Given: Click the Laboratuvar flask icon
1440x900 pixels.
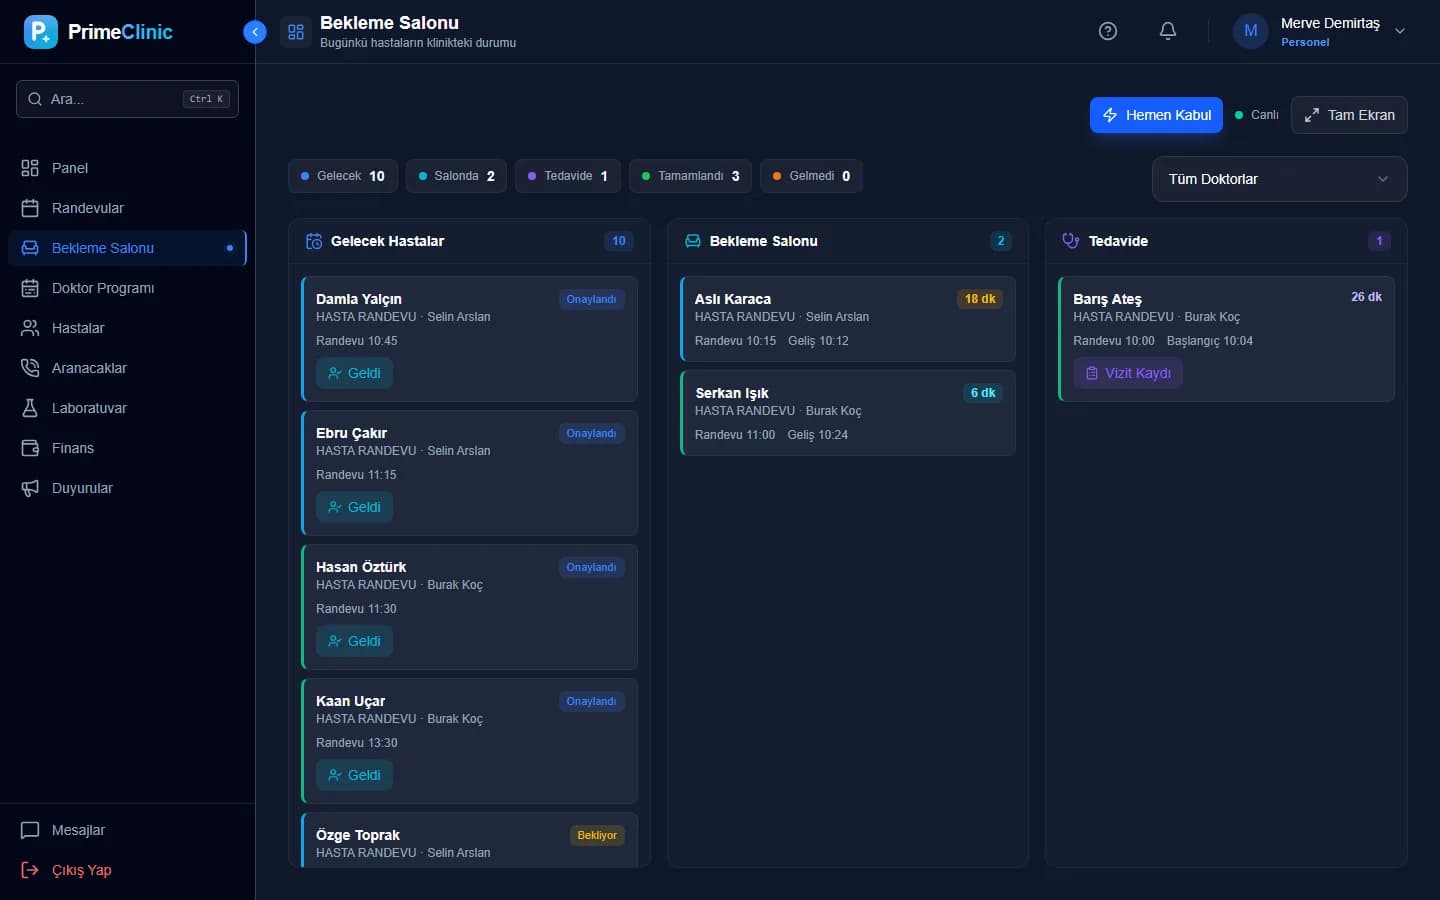Looking at the screenshot, I should coord(30,408).
